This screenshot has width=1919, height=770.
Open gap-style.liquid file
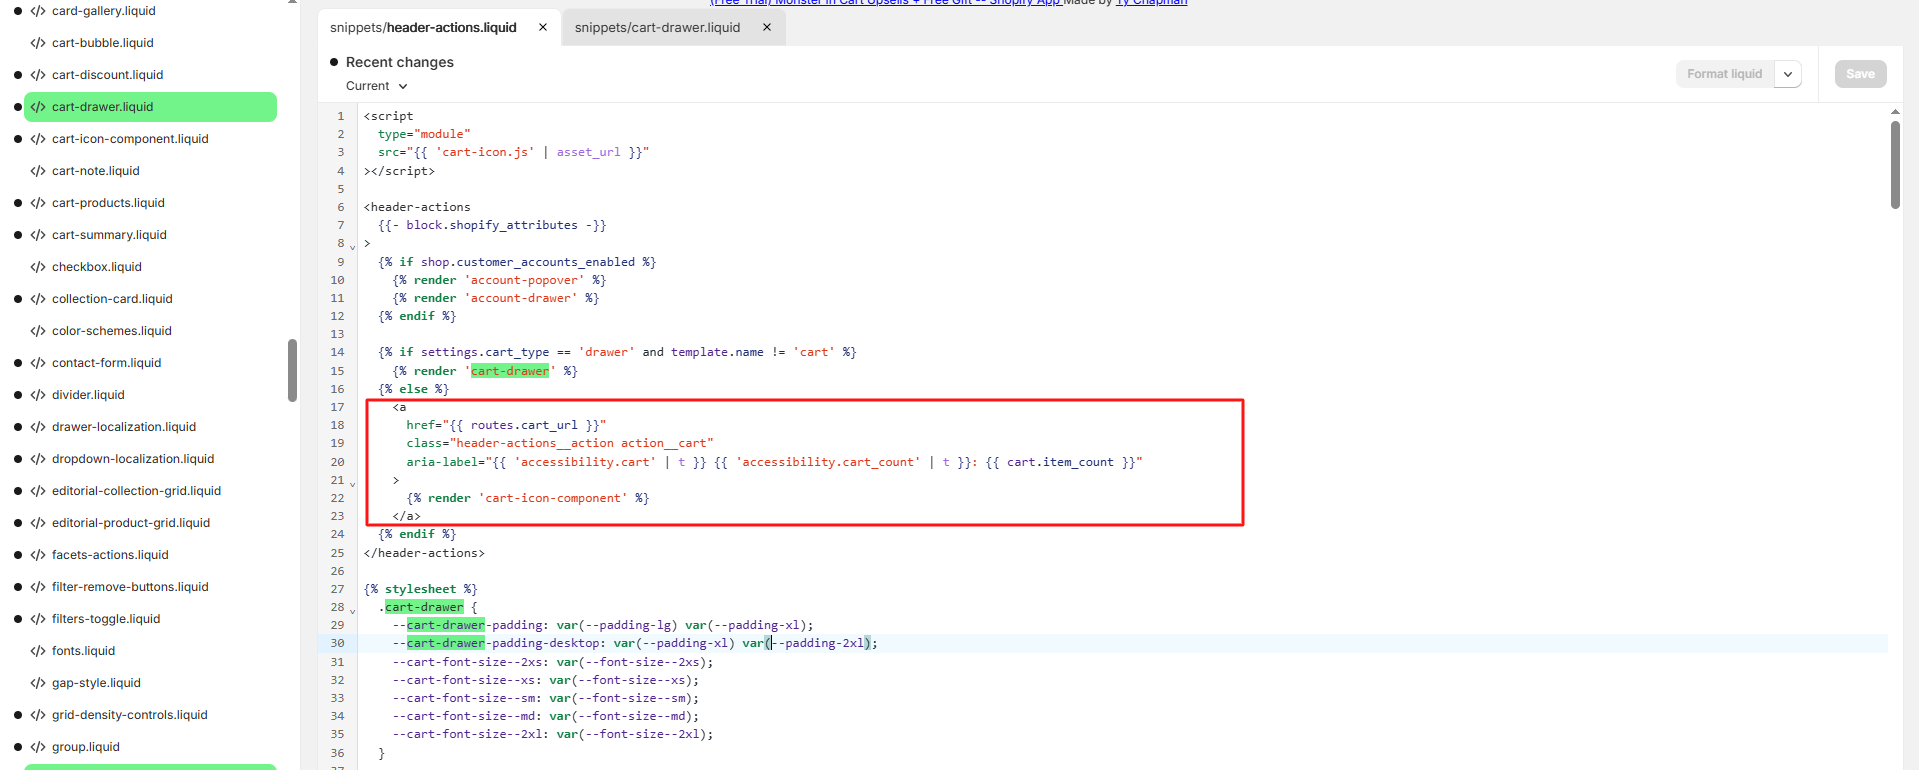(x=96, y=683)
